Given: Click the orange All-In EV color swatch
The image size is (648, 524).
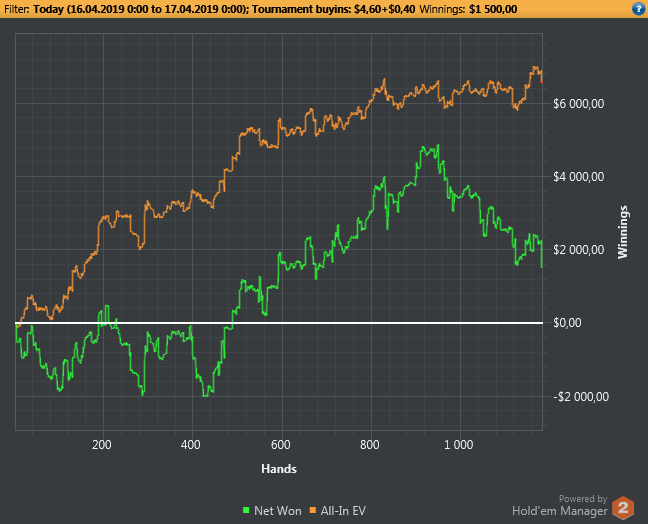Looking at the screenshot, I should click(312, 510).
